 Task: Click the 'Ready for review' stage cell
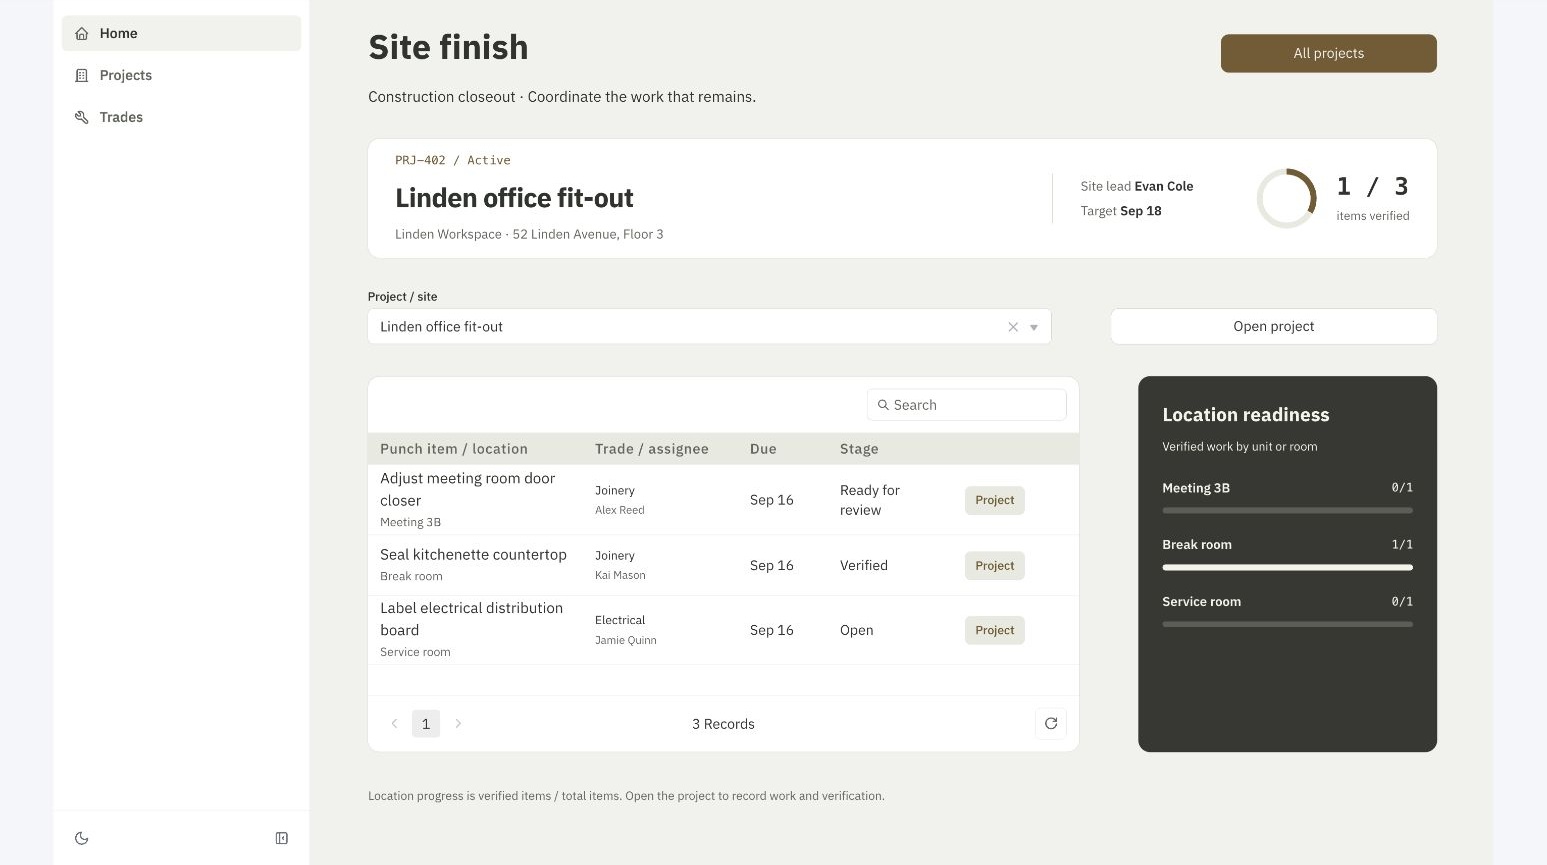(x=870, y=500)
